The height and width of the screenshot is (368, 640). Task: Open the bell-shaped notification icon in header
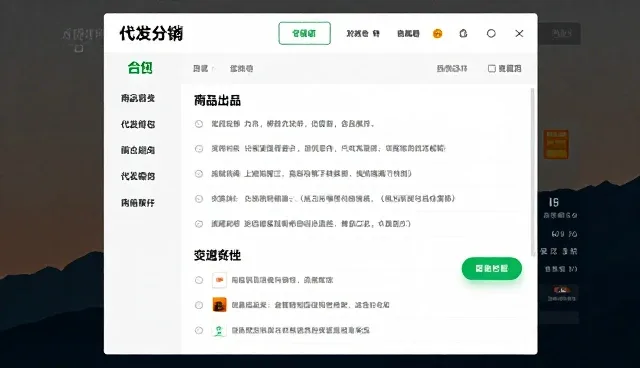pyautogui.click(x=463, y=33)
